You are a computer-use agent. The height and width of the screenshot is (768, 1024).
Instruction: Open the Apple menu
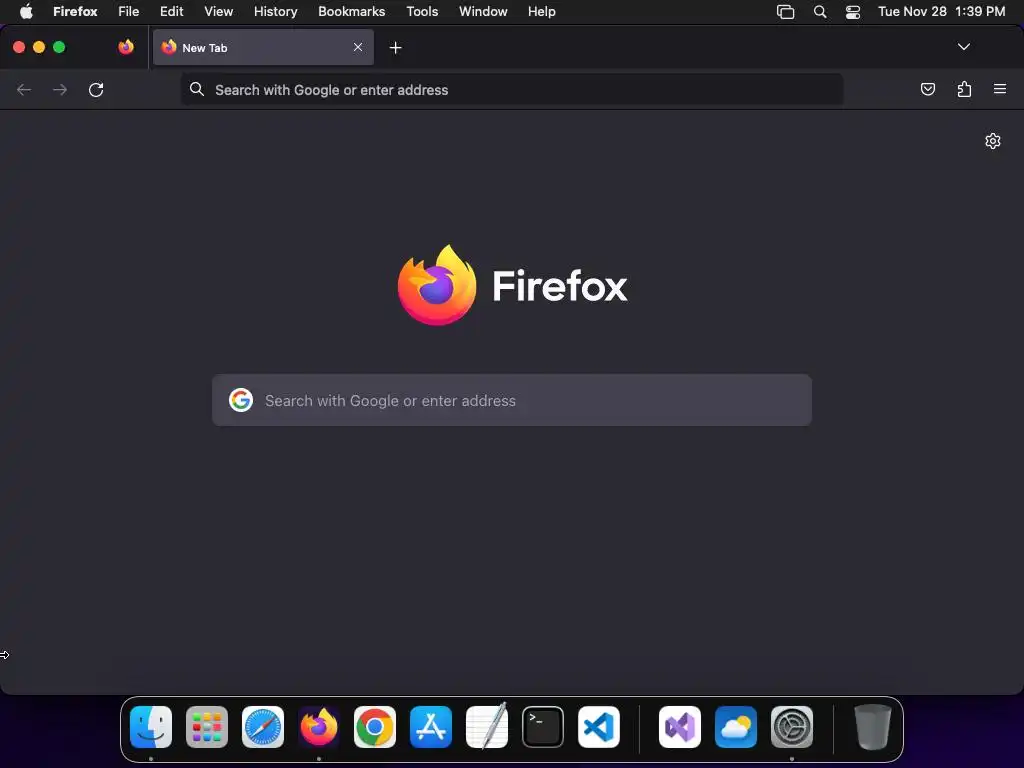click(26, 11)
